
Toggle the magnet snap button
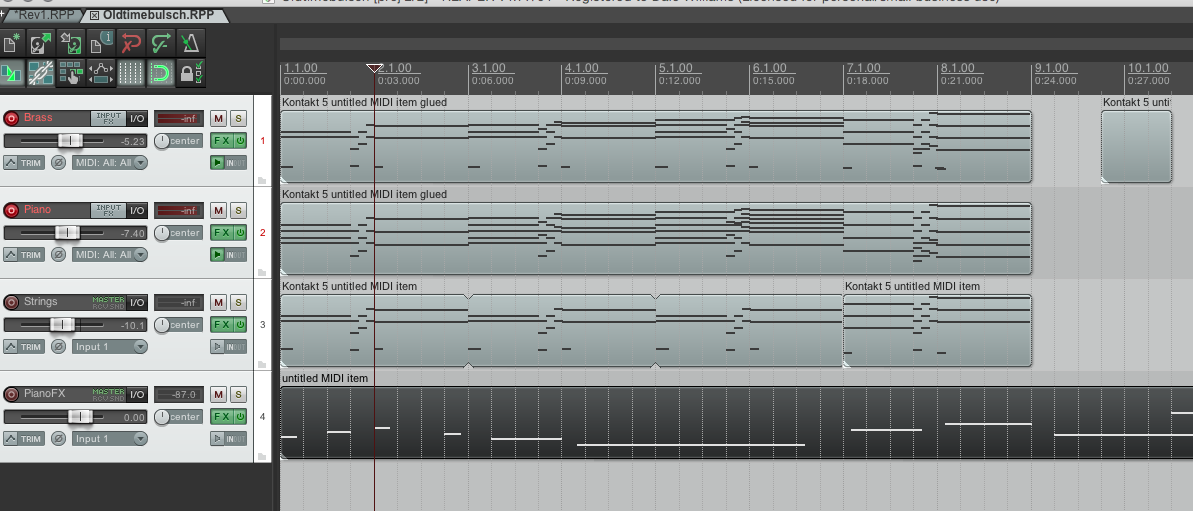(160, 73)
